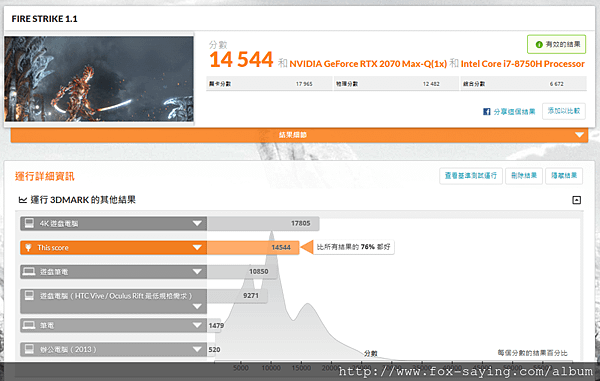Open the NVIDIA GeForce RTX 2070 Max-Q link
The height and width of the screenshot is (381, 600).
(x=368, y=64)
